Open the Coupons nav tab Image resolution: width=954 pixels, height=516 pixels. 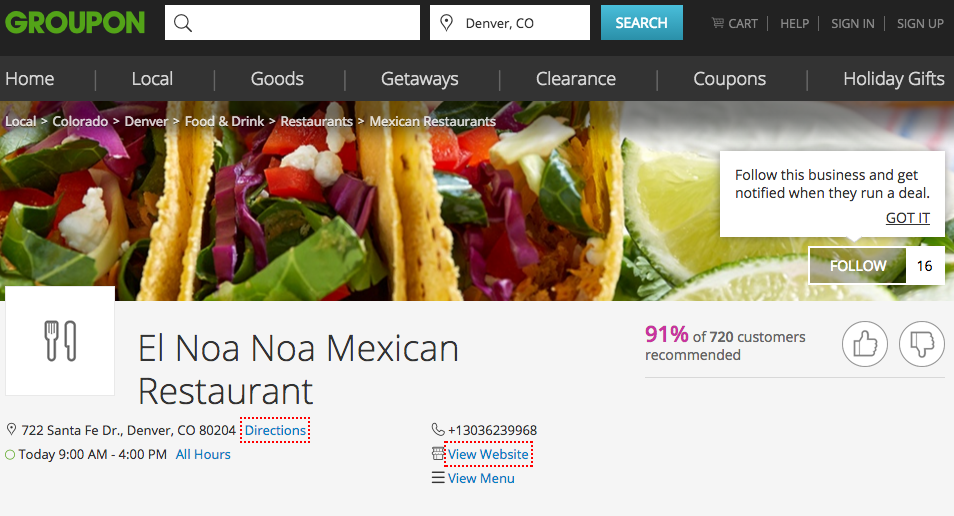tap(729, 79)
